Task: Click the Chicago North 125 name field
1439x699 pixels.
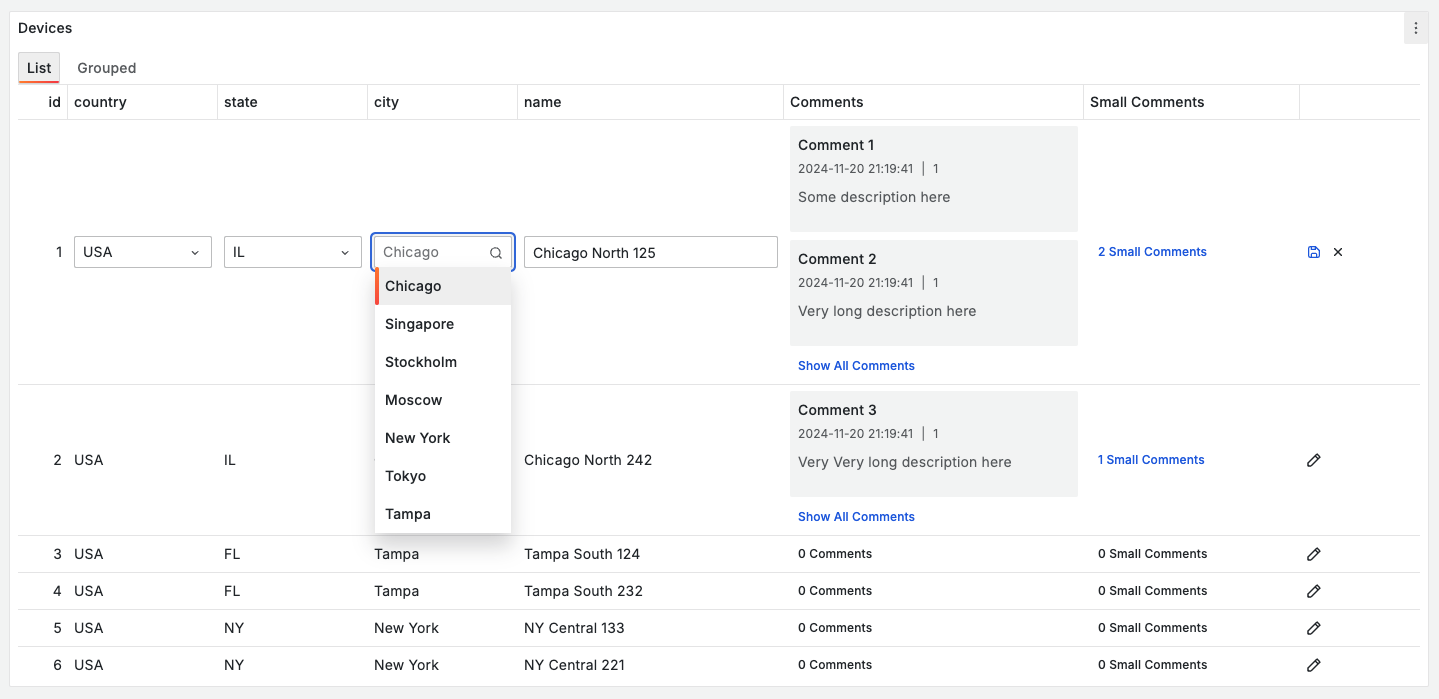Action: point(650,252)
